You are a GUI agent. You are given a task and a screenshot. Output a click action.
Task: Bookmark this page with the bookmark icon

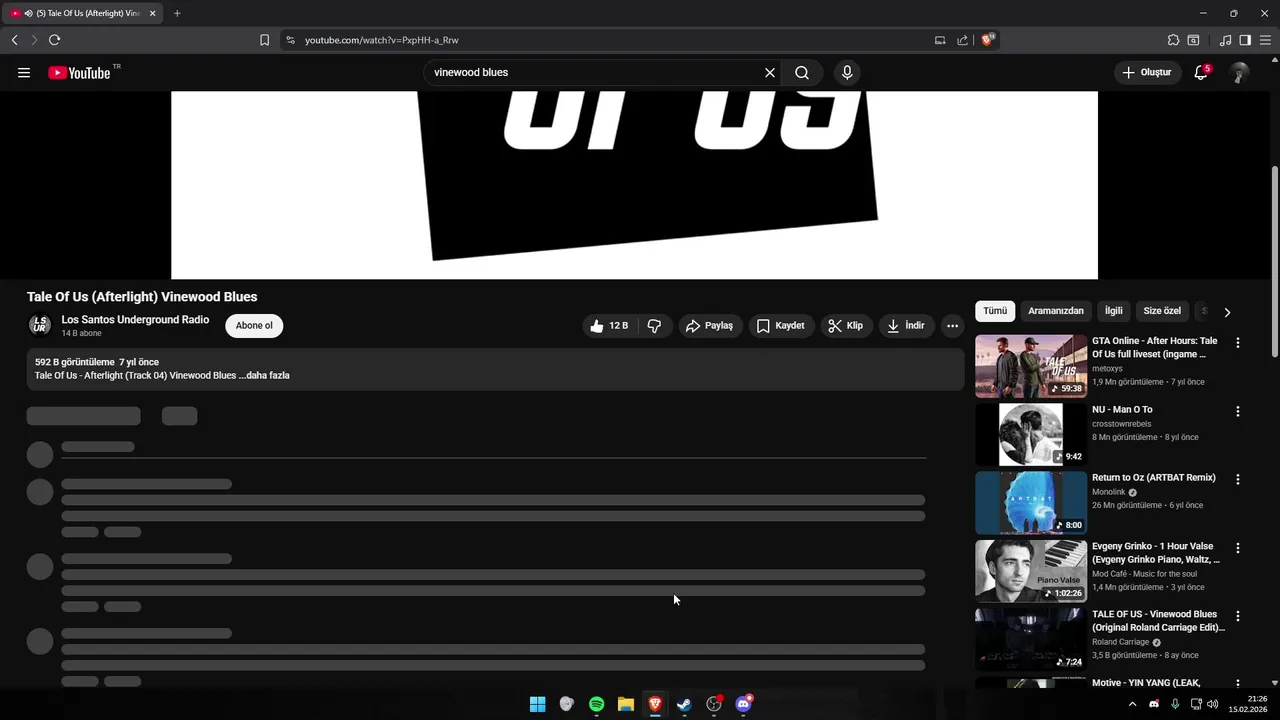tap(264, 40)
